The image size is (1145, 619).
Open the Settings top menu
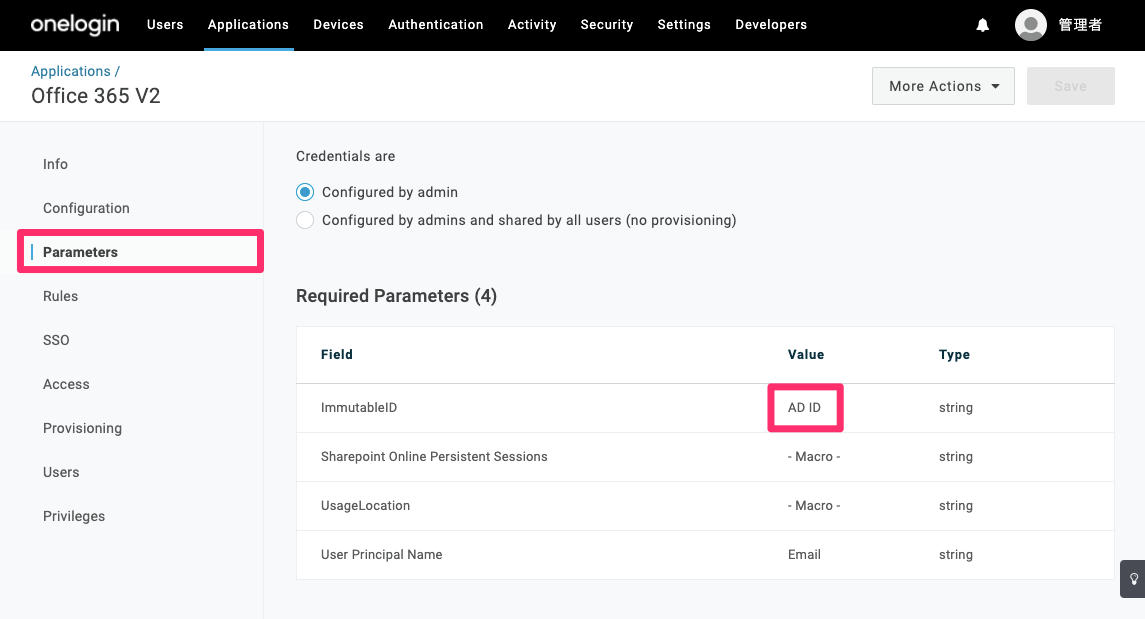(x=684, y=25)
